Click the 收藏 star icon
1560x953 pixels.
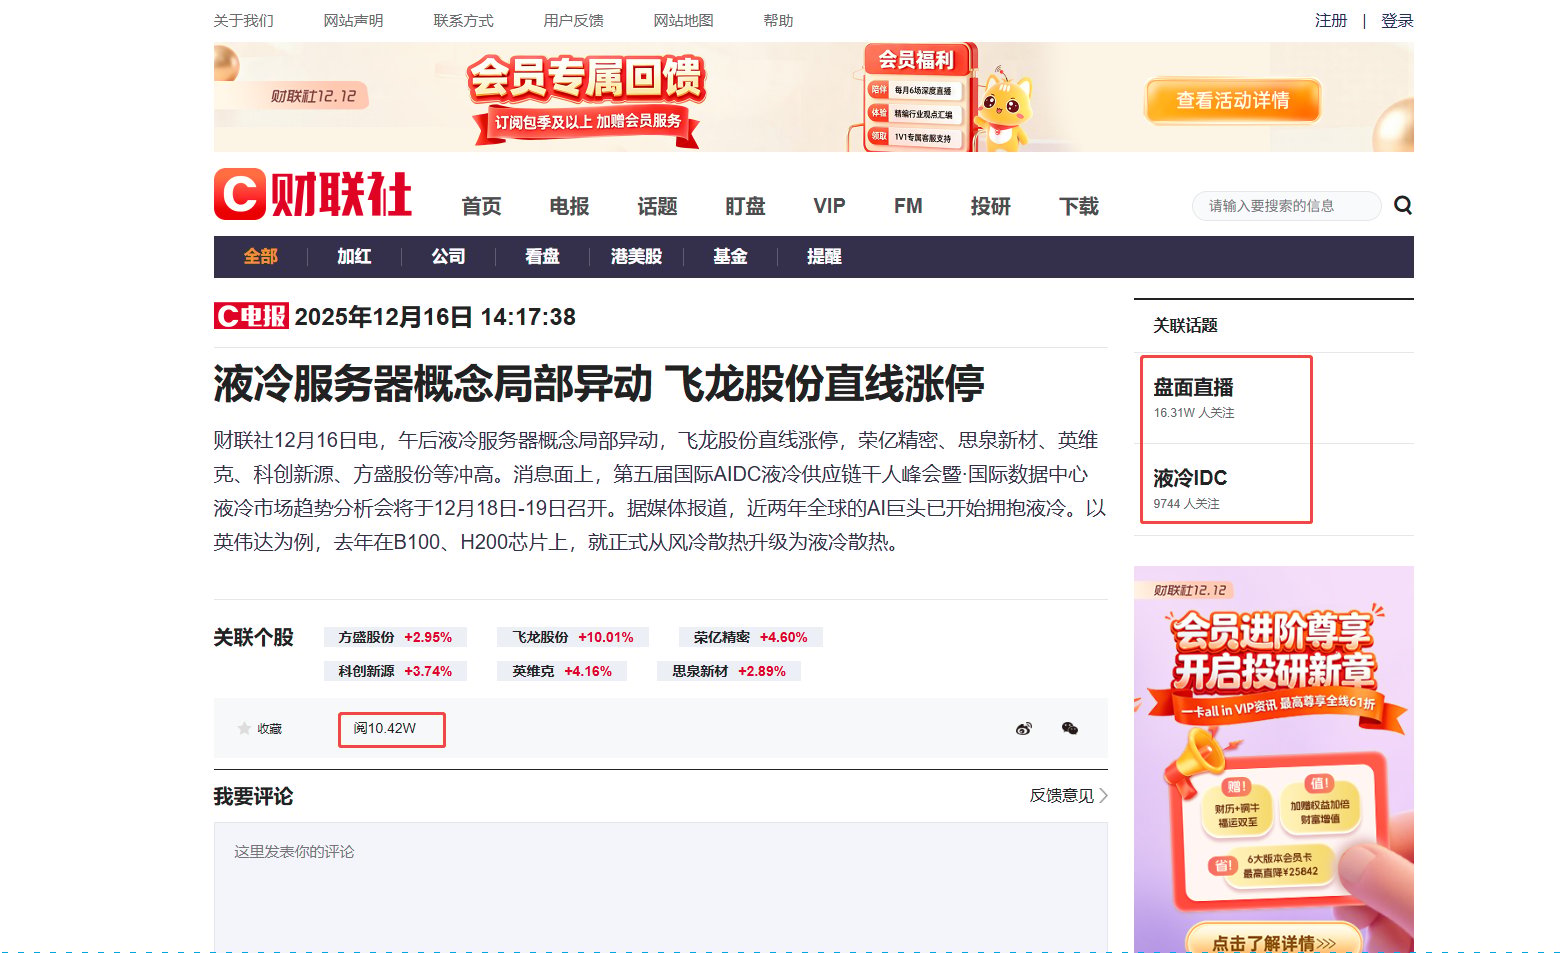244,728
